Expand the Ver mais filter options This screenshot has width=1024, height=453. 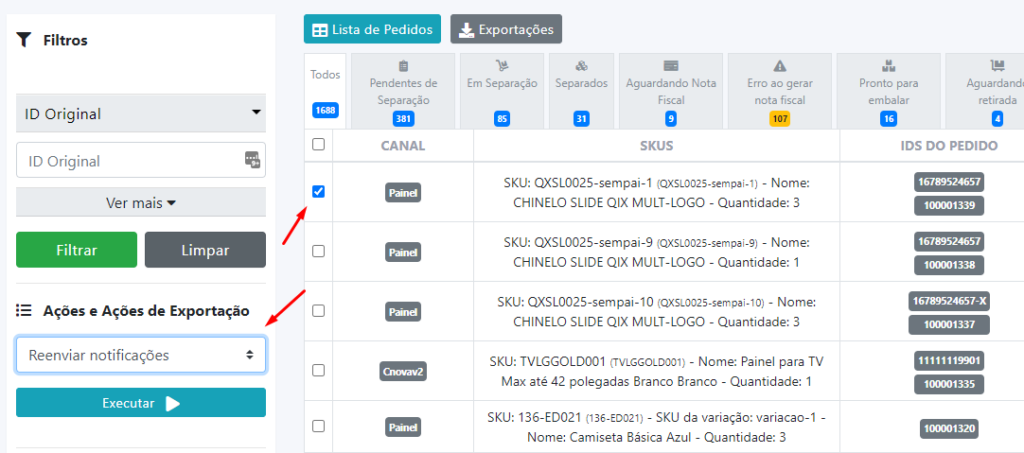pos(141,203)
